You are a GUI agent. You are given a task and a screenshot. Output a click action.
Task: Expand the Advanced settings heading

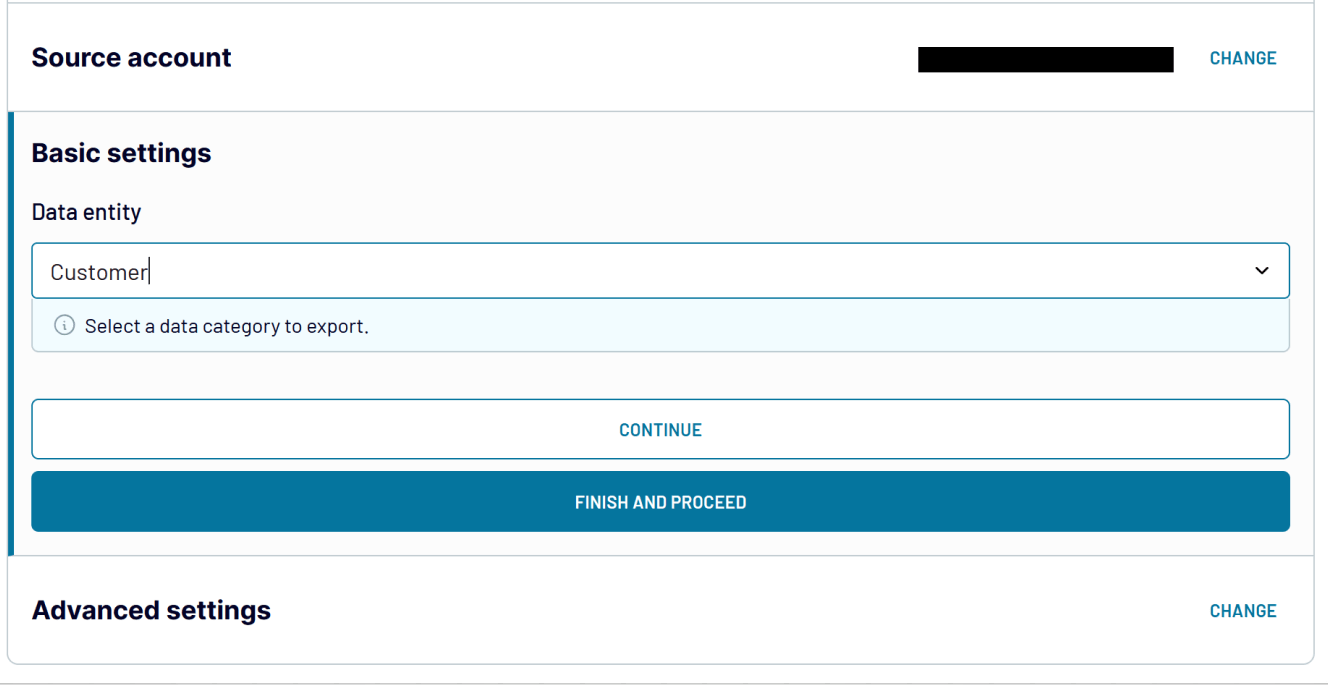(x=151, y=610)
